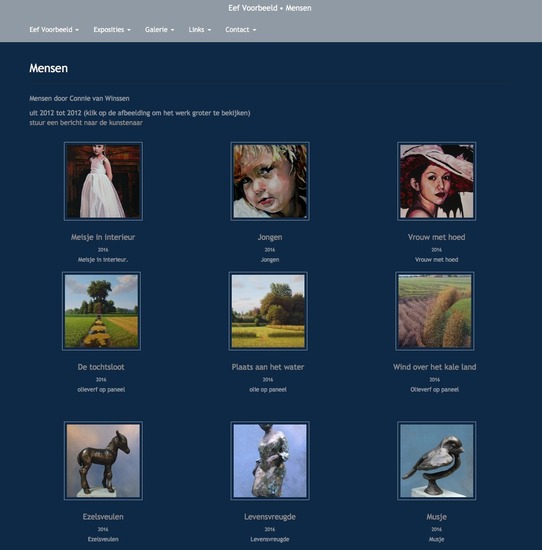Open the Ezelsveulen sculpture thumbnail

[x=103, y=461]
